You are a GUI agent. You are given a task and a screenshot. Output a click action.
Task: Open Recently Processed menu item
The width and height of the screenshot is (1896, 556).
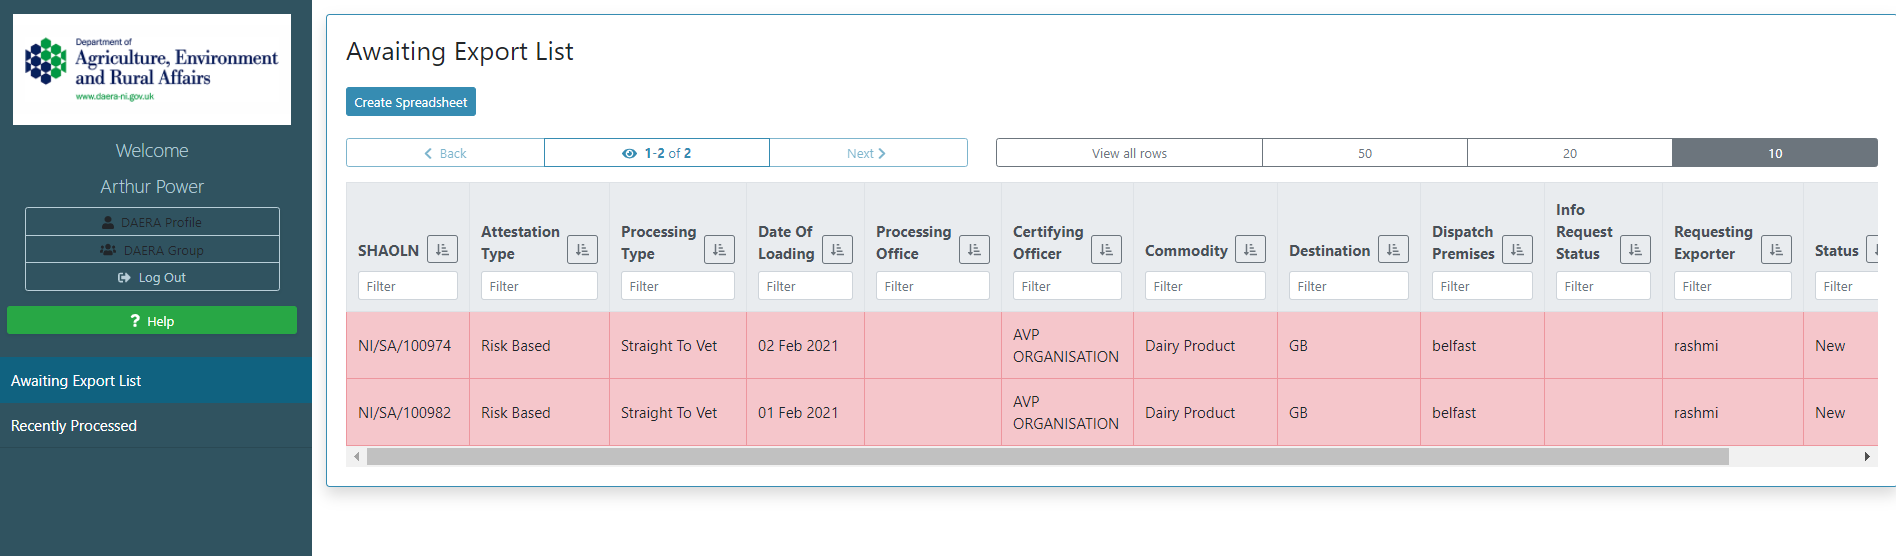tap(156, 425)
